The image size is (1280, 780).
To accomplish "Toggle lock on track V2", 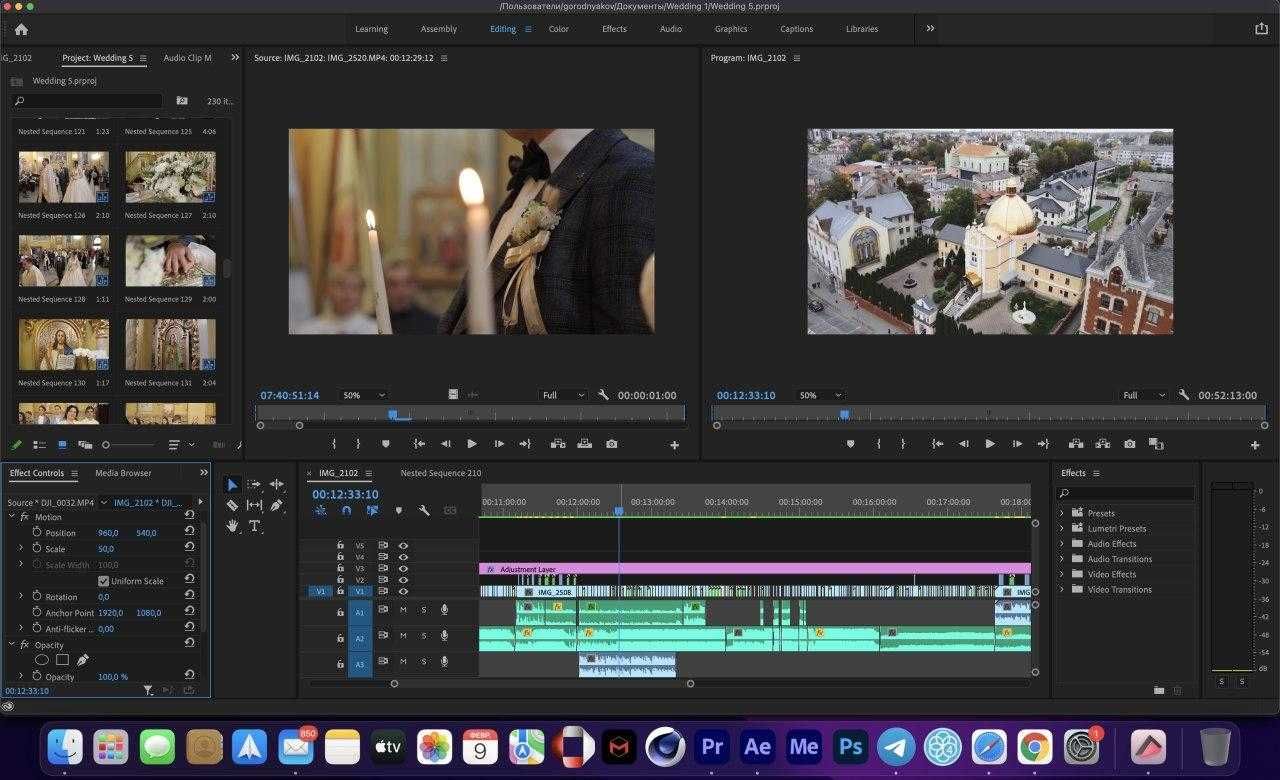I will 340,580.
